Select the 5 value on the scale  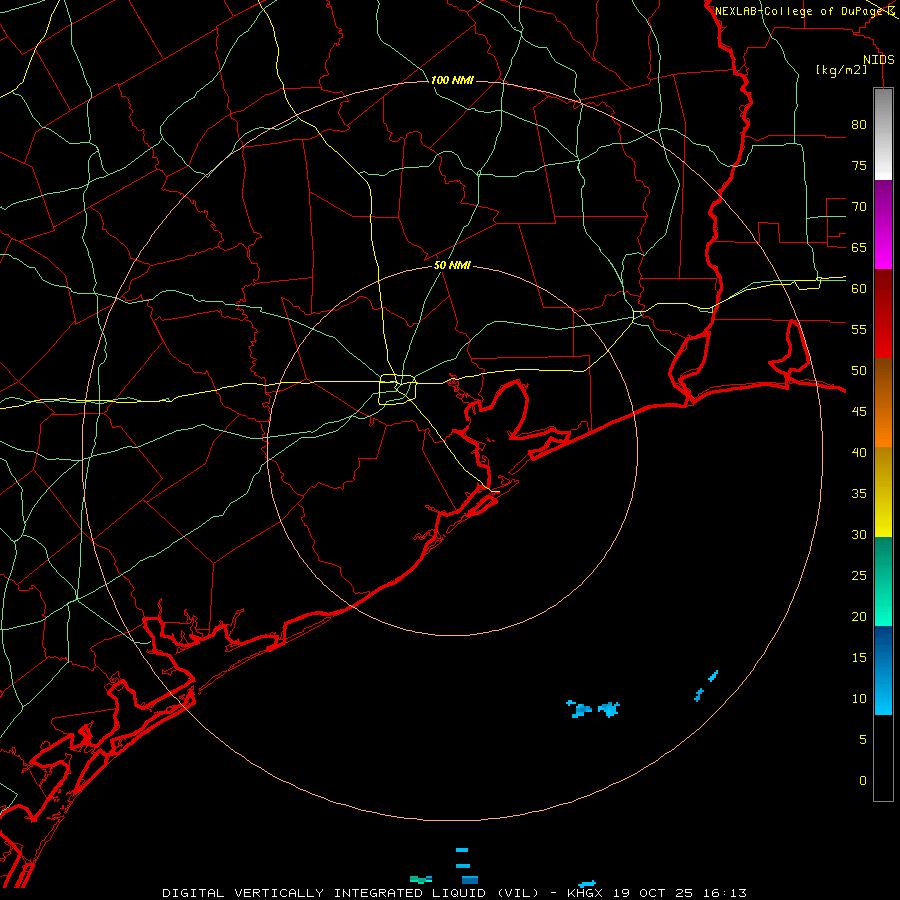[x=863, y=739]
